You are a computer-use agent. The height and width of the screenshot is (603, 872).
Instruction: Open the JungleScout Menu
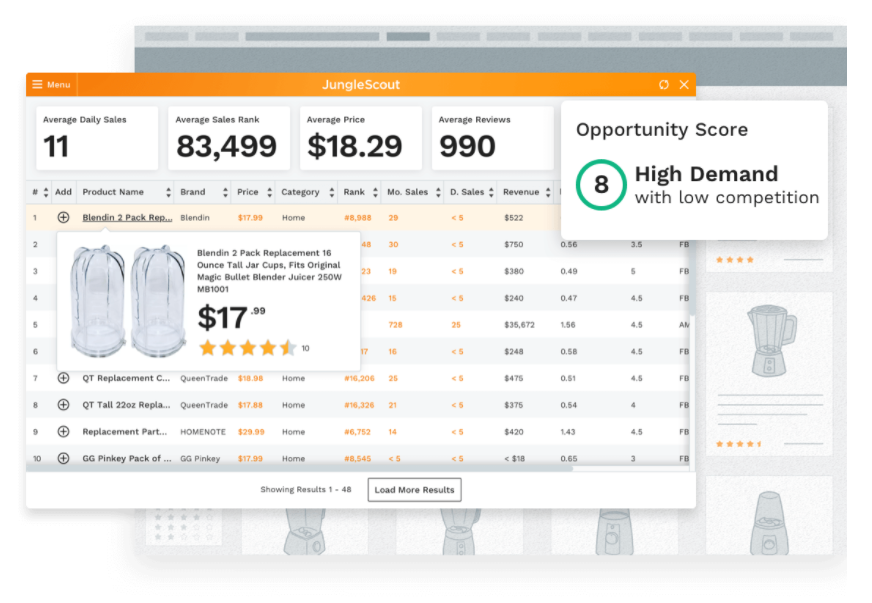point(51,85)
